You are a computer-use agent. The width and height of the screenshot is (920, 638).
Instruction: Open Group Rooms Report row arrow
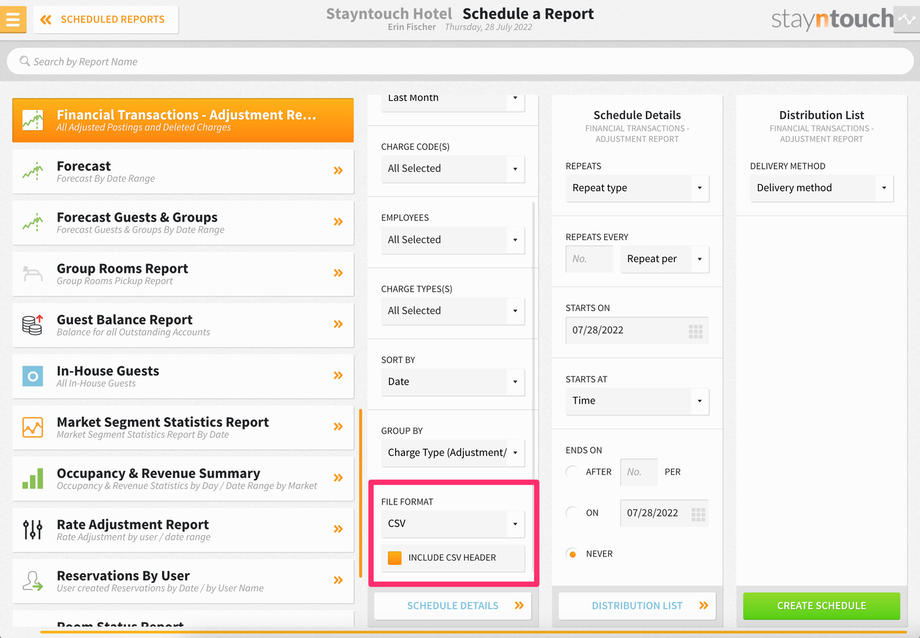pos(338,273)
